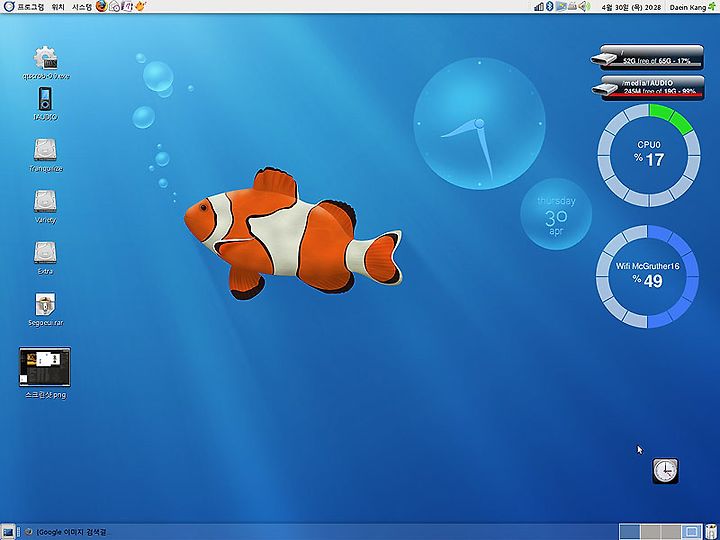Open the volume speaker control
The width and height of the screenshot is (720, 540).
pos(583,6)
